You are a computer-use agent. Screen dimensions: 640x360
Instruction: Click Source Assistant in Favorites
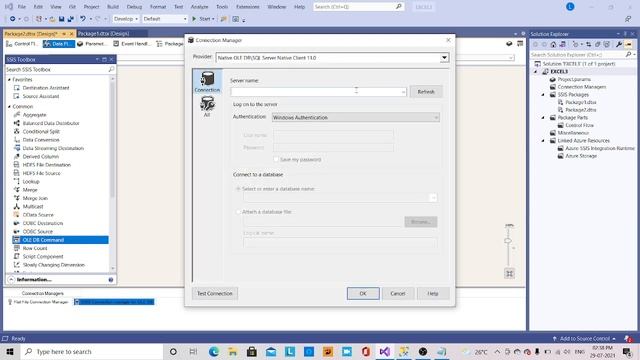click(x=41, y=96)
